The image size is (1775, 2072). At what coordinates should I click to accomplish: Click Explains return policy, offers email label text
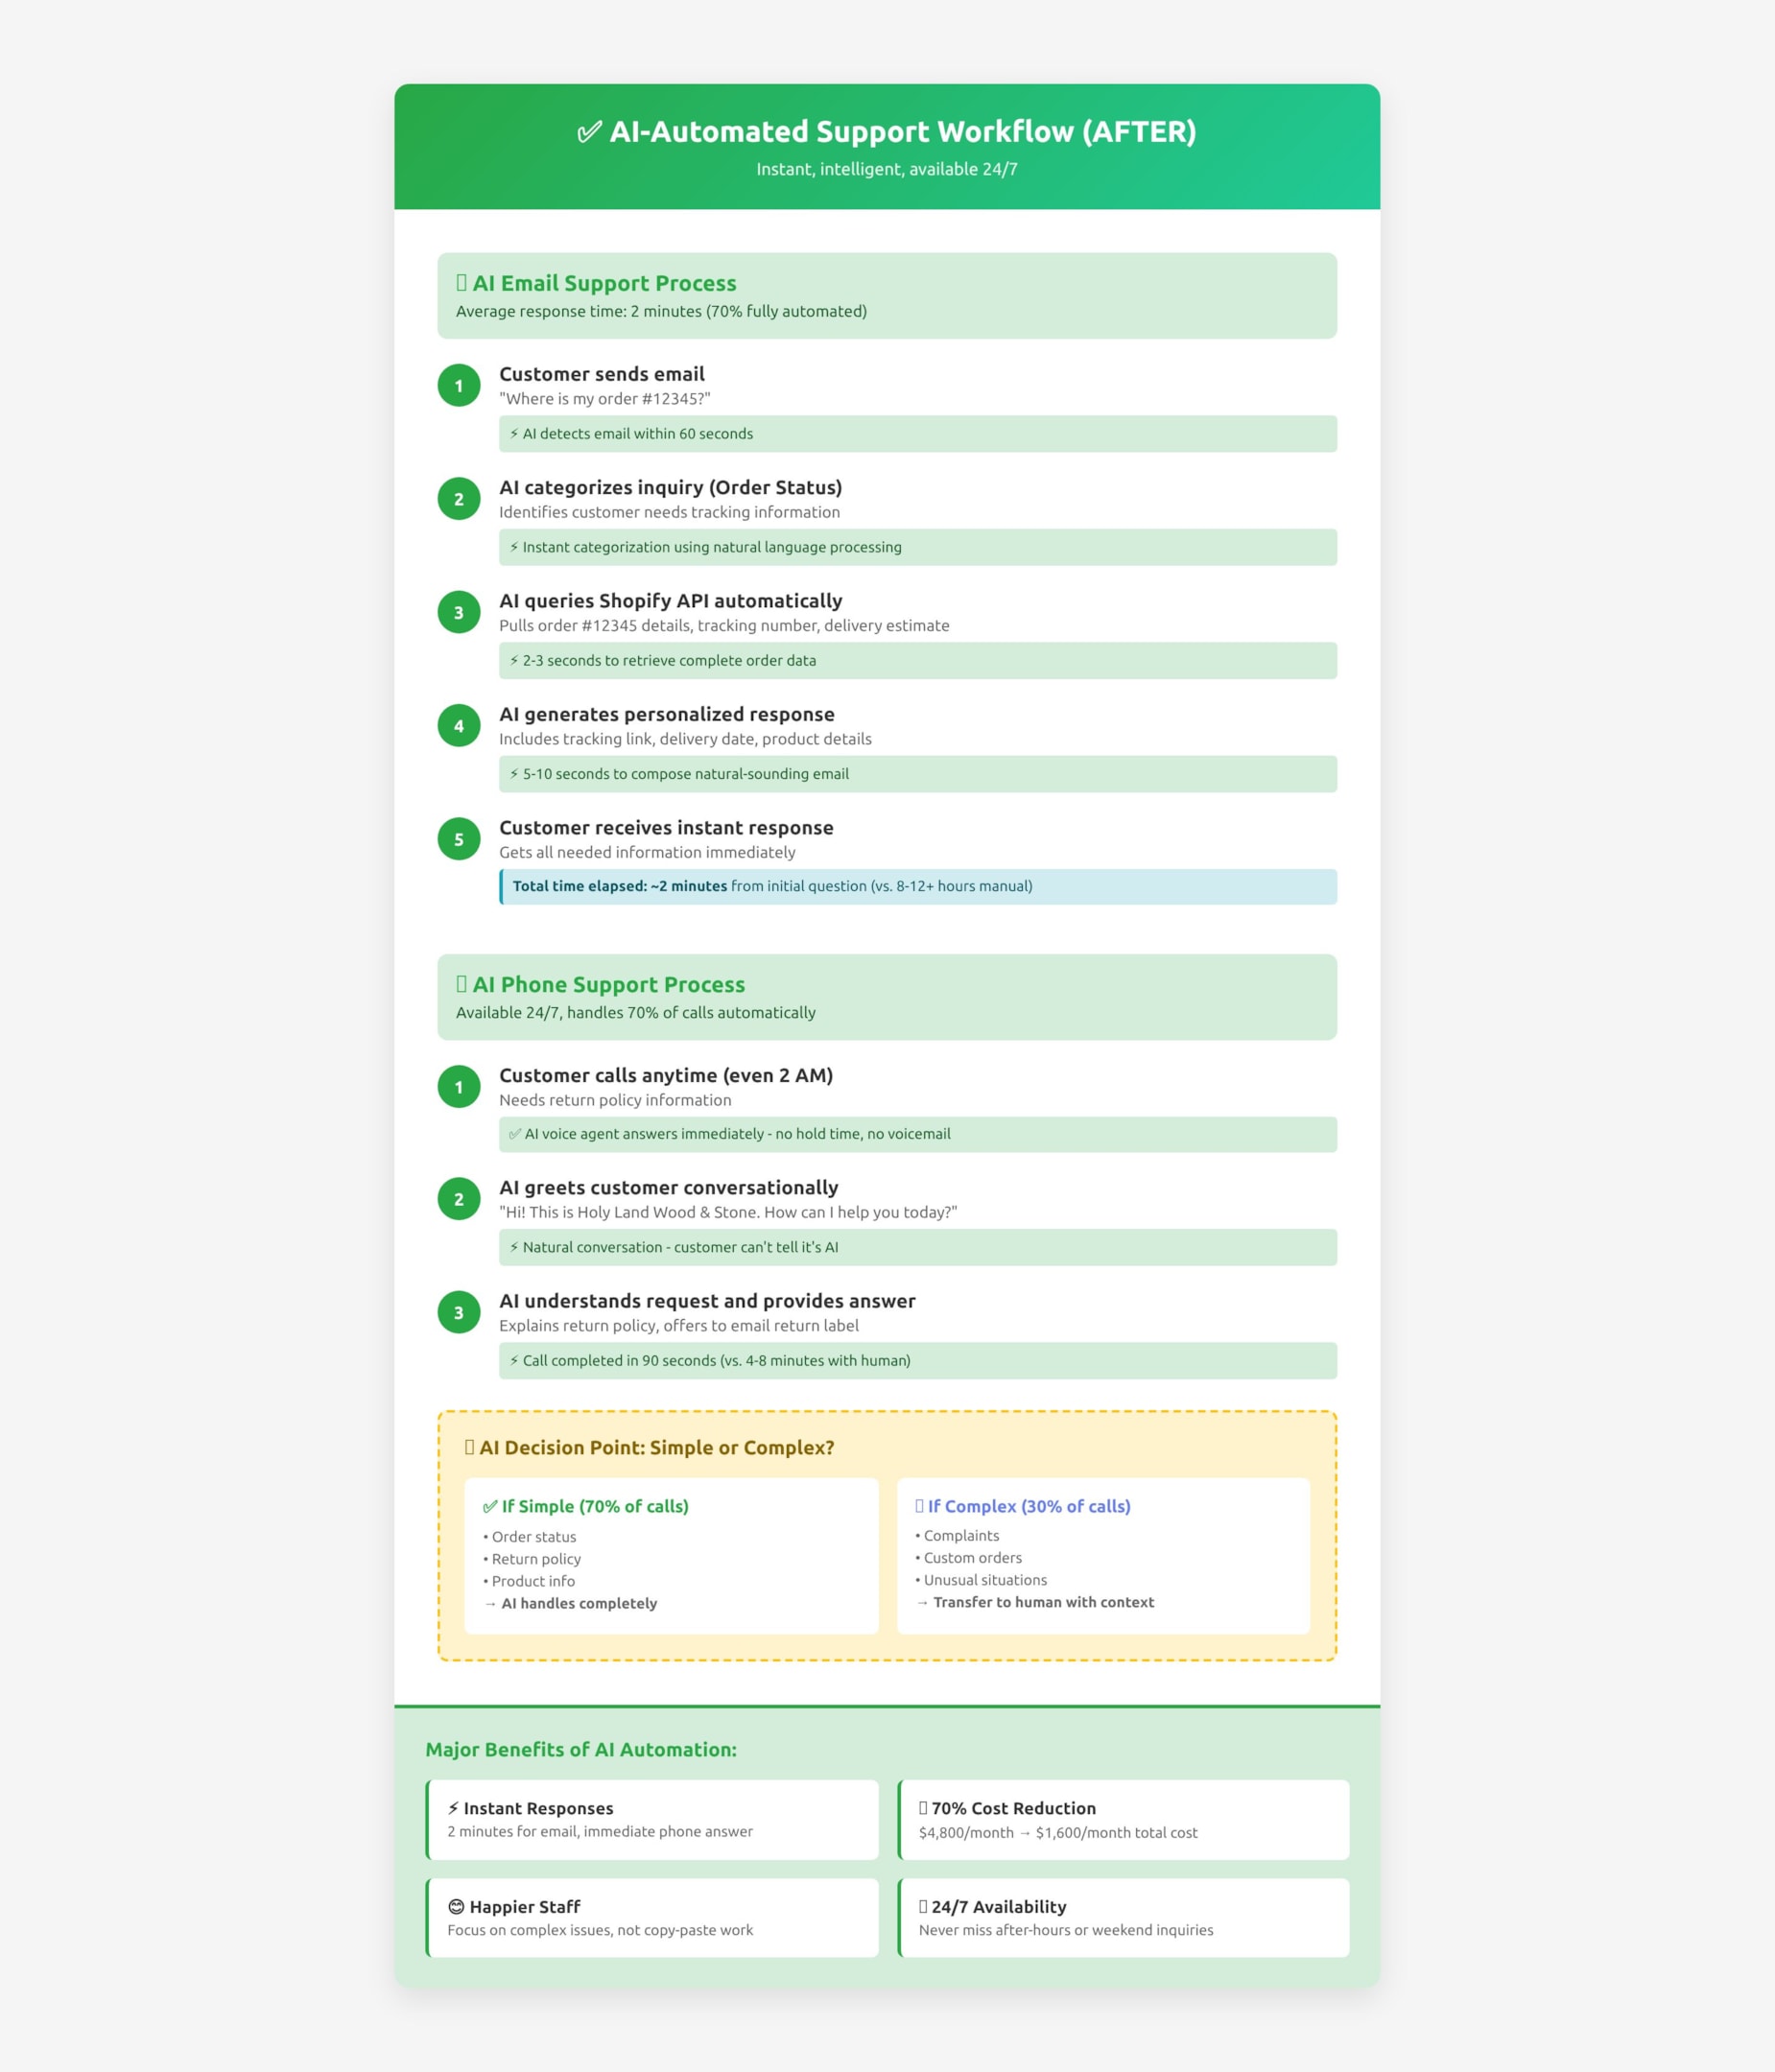pyautogui.click(x=679, y=1325)
